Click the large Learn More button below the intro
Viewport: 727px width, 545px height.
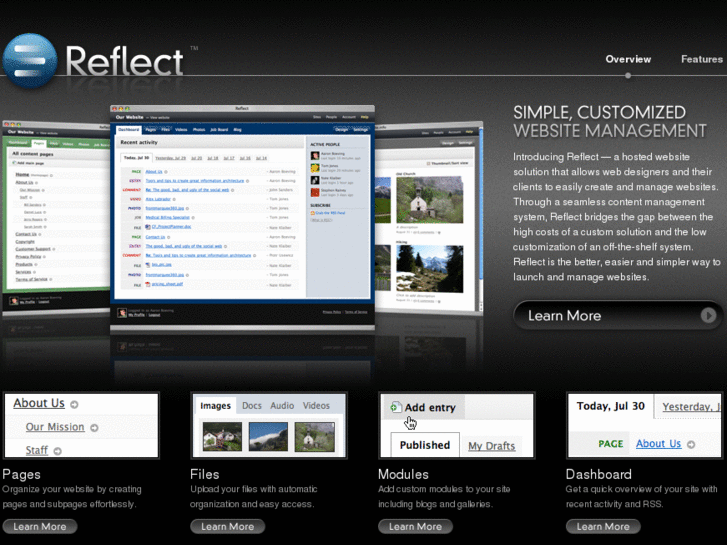coord(618,315)
